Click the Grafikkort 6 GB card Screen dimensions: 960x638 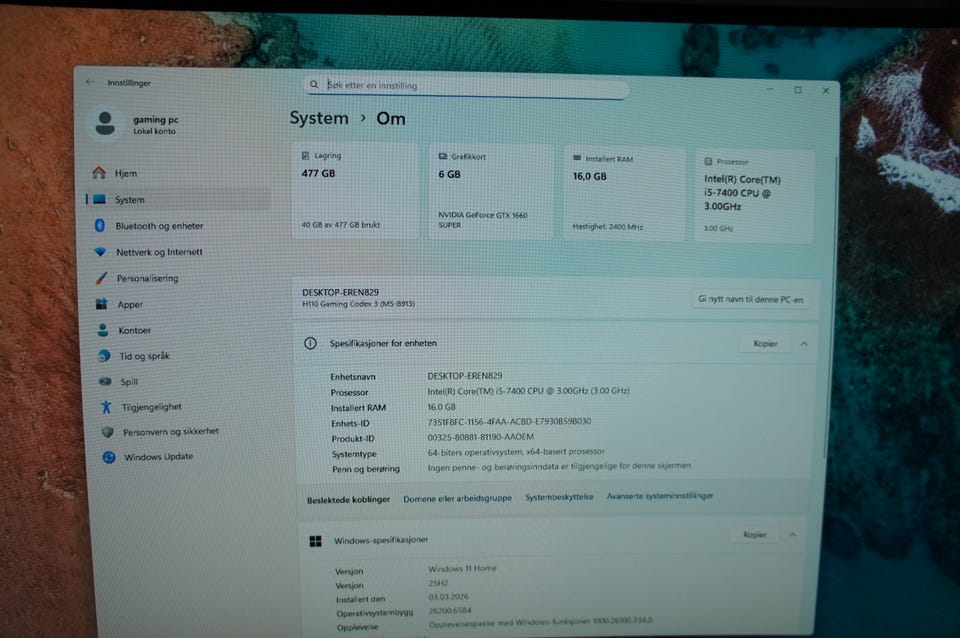pos(492,192)
